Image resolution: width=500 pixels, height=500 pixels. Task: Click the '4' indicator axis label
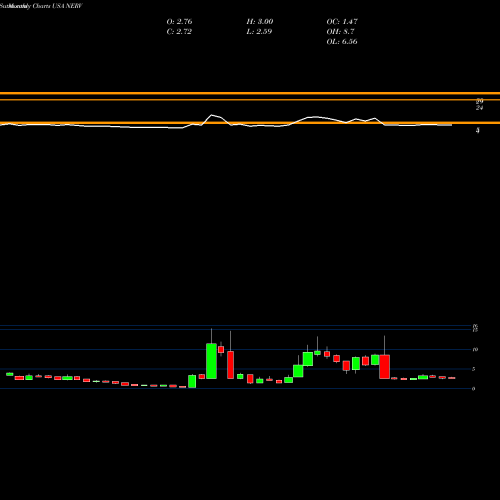[478, 131]
